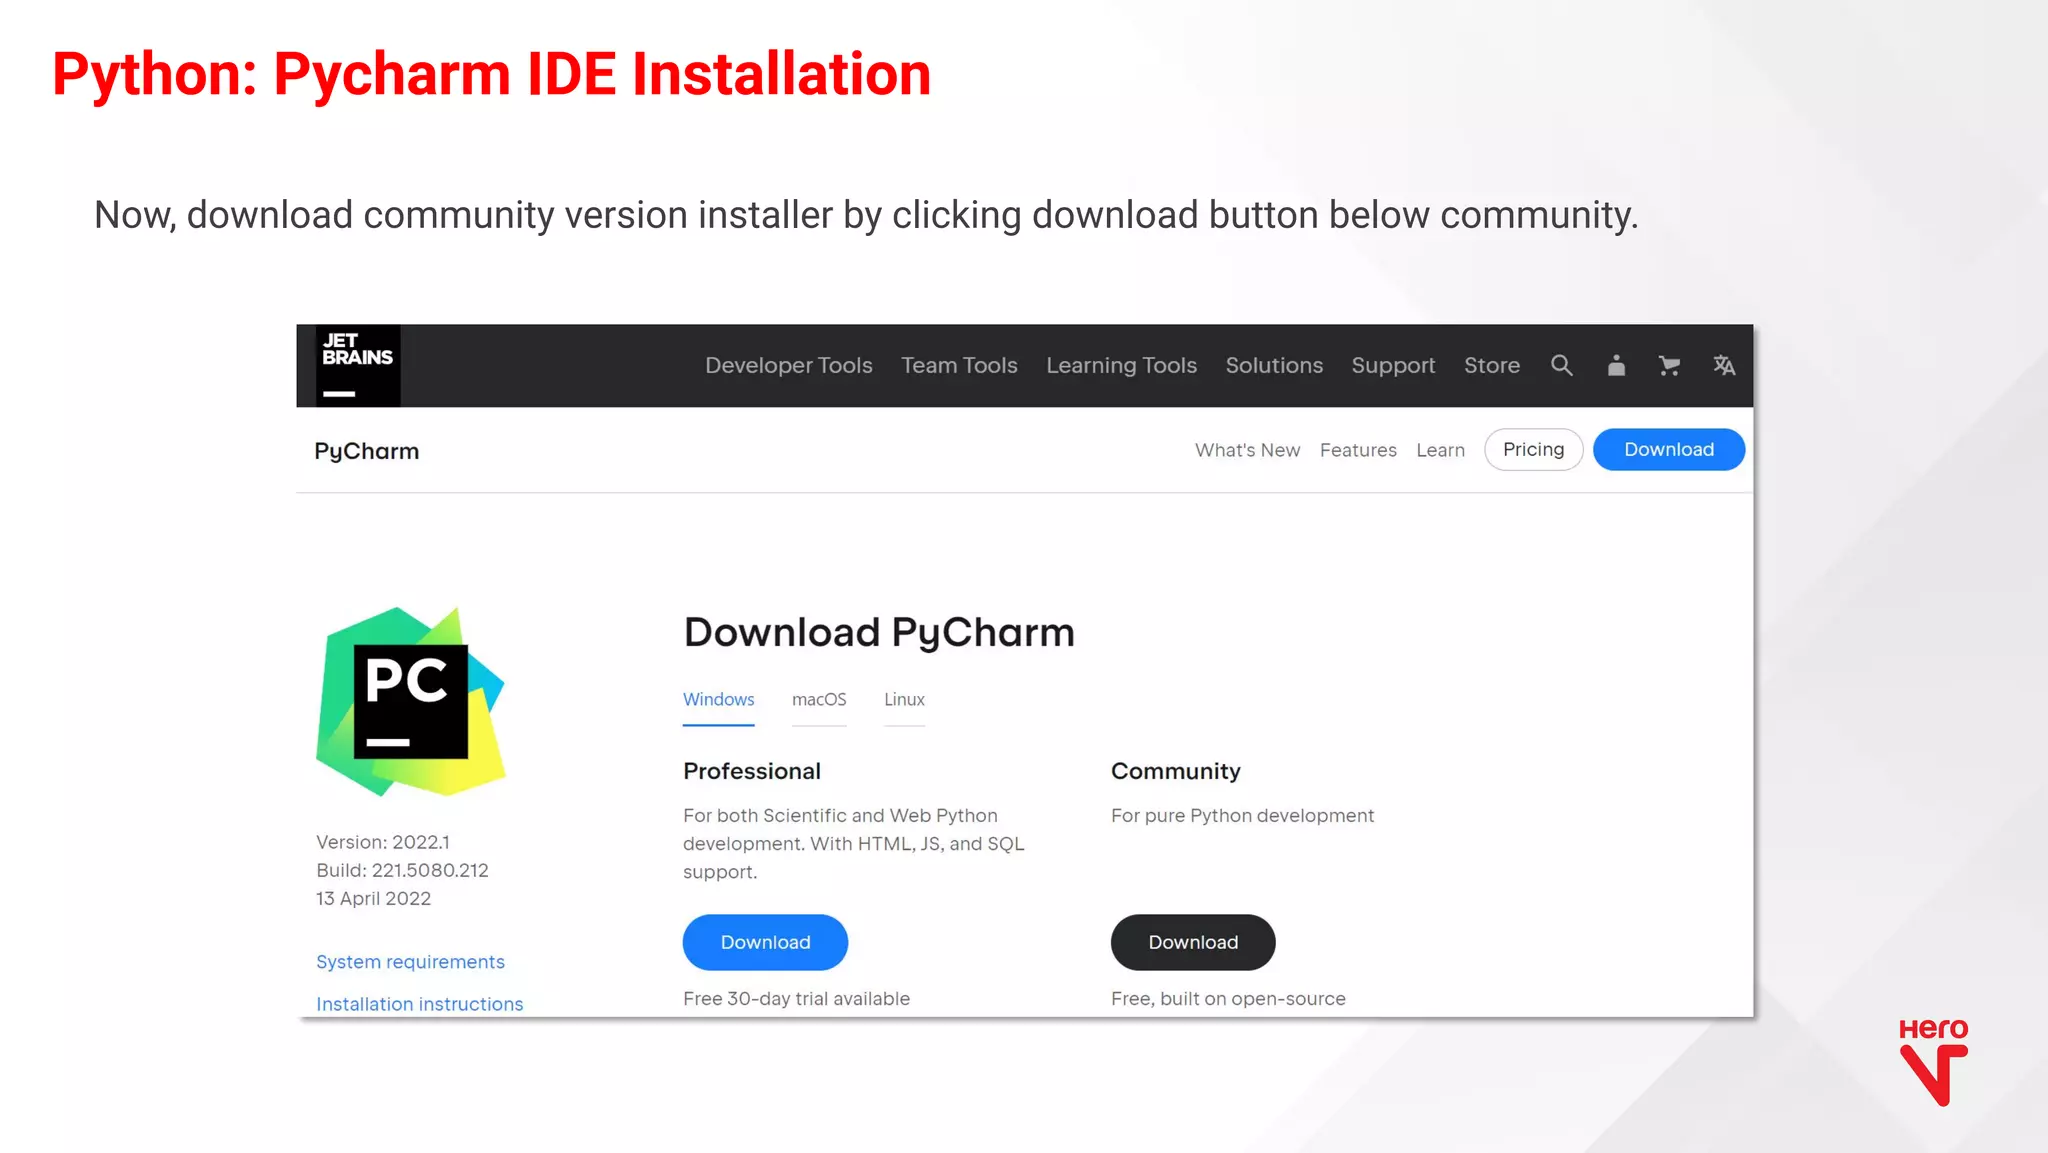Open Learning Tools menu
2048x1153 pixels.
tap(1121, 366)
